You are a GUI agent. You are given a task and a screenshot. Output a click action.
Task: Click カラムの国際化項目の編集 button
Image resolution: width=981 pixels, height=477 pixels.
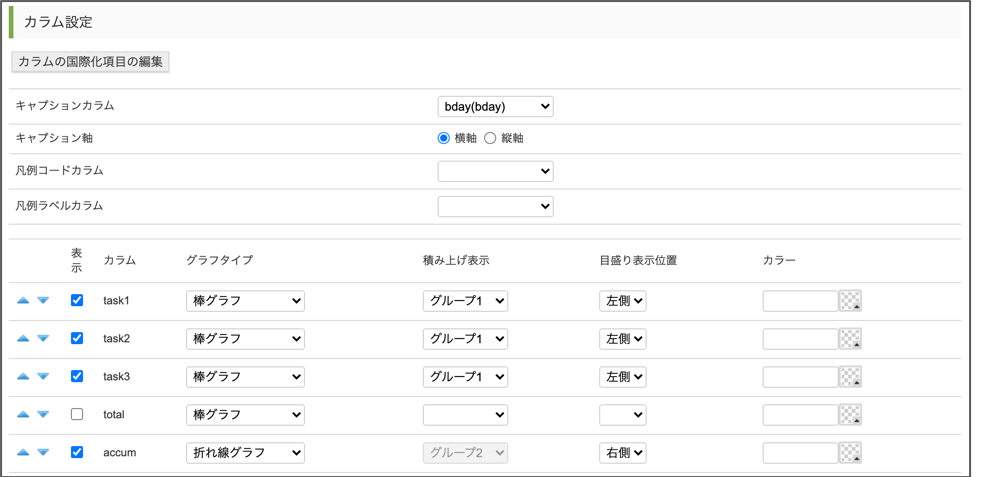91,62
